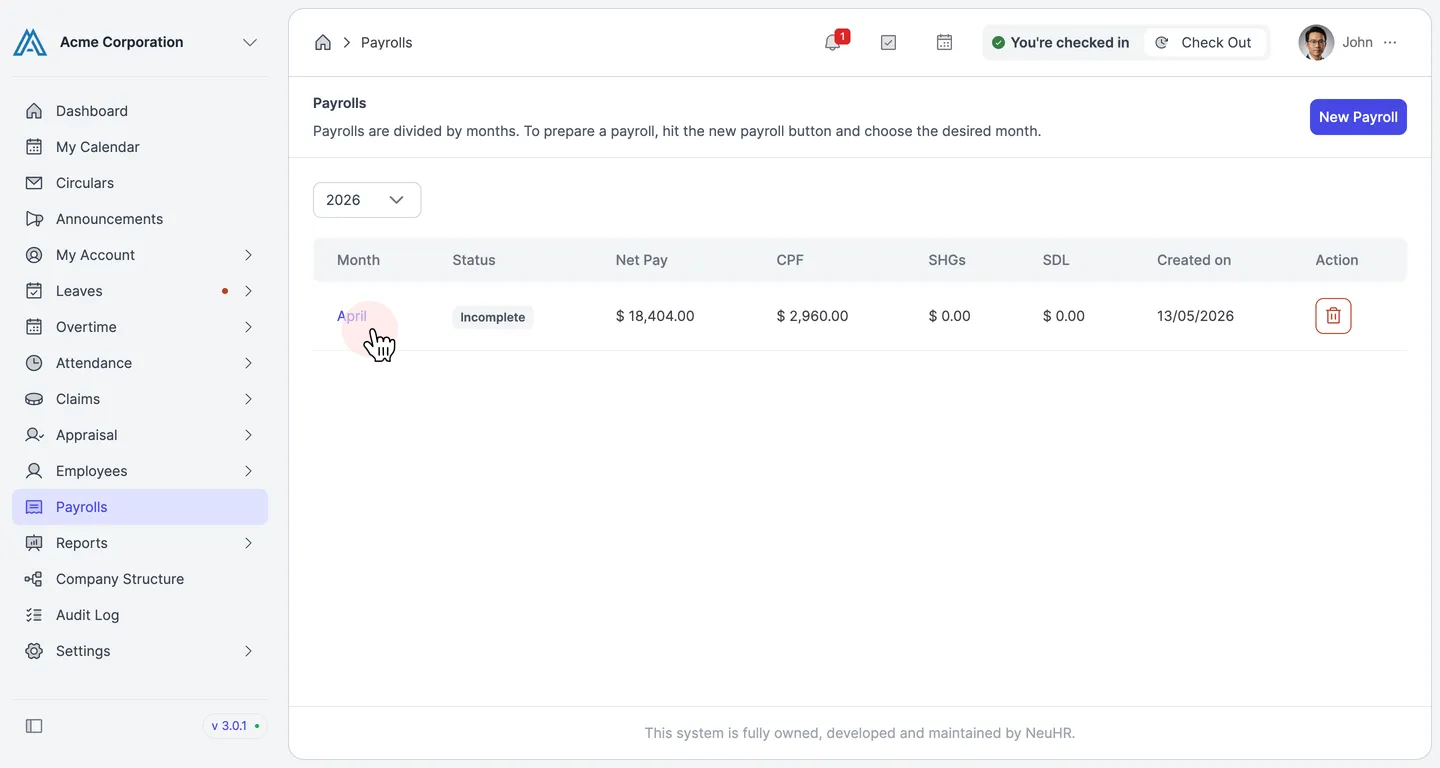Click the Payrolls breadcrumb link
Image resolution: width=1440 pixels, height=768 pixels.
tap(386, 42)
